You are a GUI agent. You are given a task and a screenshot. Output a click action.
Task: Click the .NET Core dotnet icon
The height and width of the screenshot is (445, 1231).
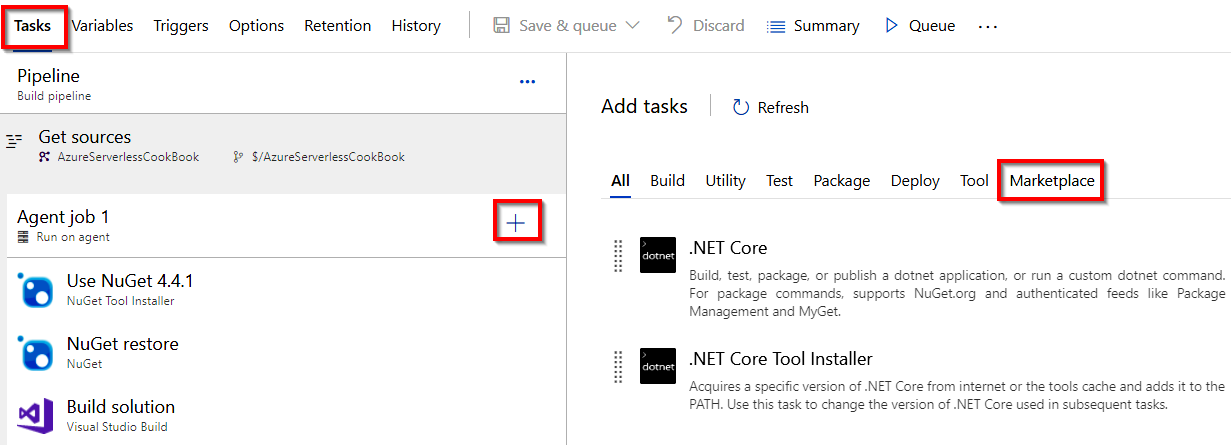pyautogui.click(x=659, y=255)
